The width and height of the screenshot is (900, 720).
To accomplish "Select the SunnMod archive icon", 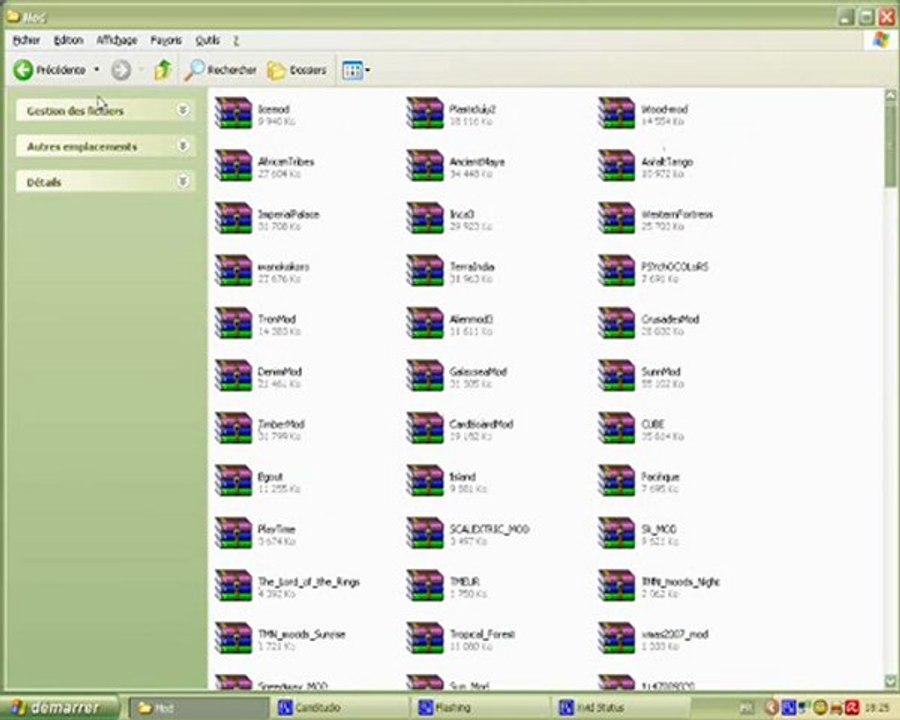I will [616, 376].
